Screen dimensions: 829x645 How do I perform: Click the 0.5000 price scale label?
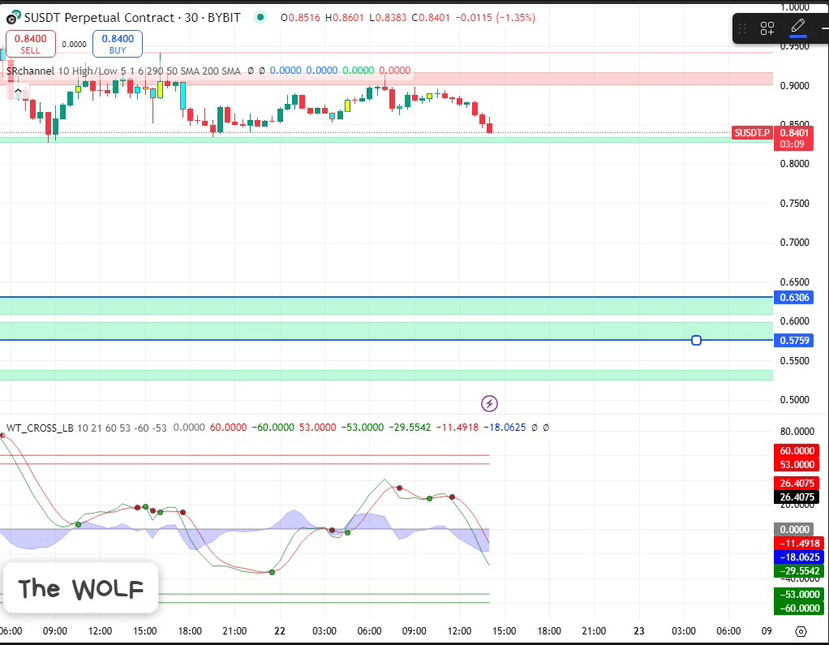tap(795, 400)
